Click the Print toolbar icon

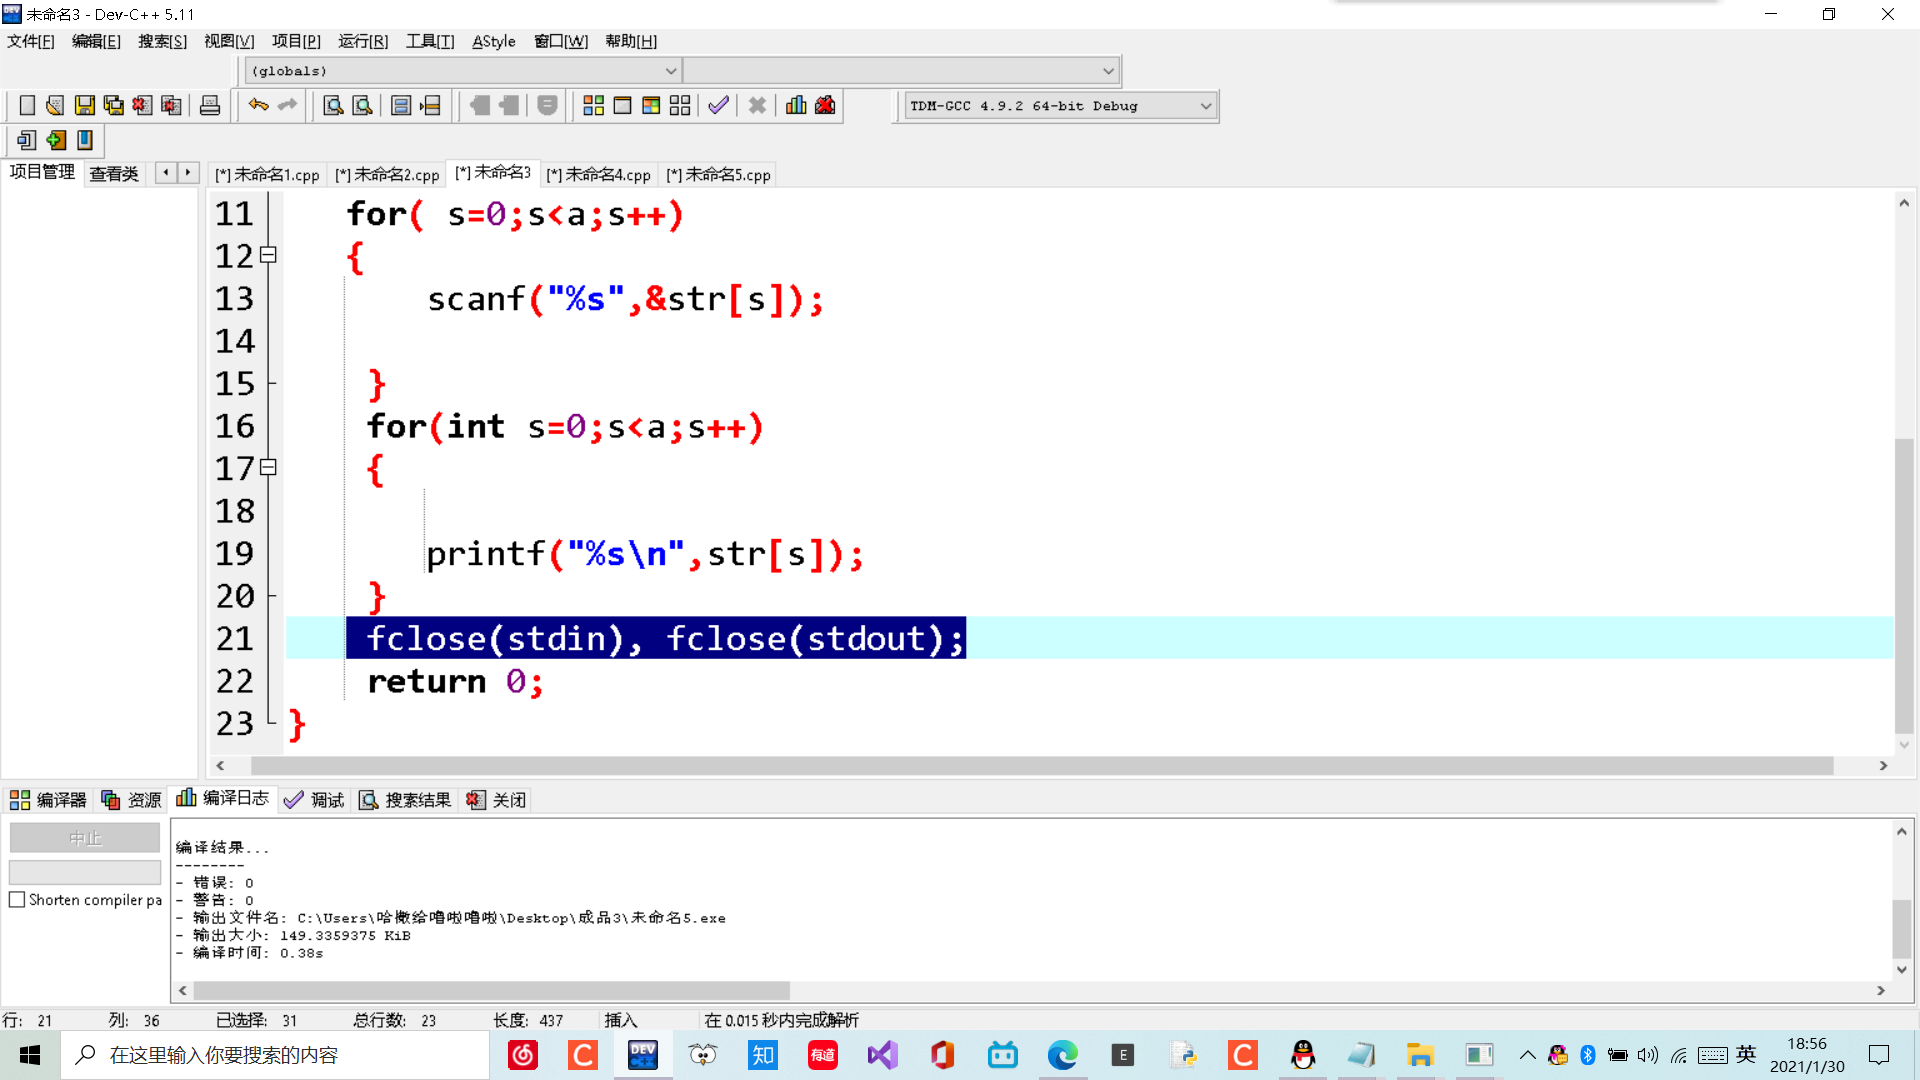point(210,106)
